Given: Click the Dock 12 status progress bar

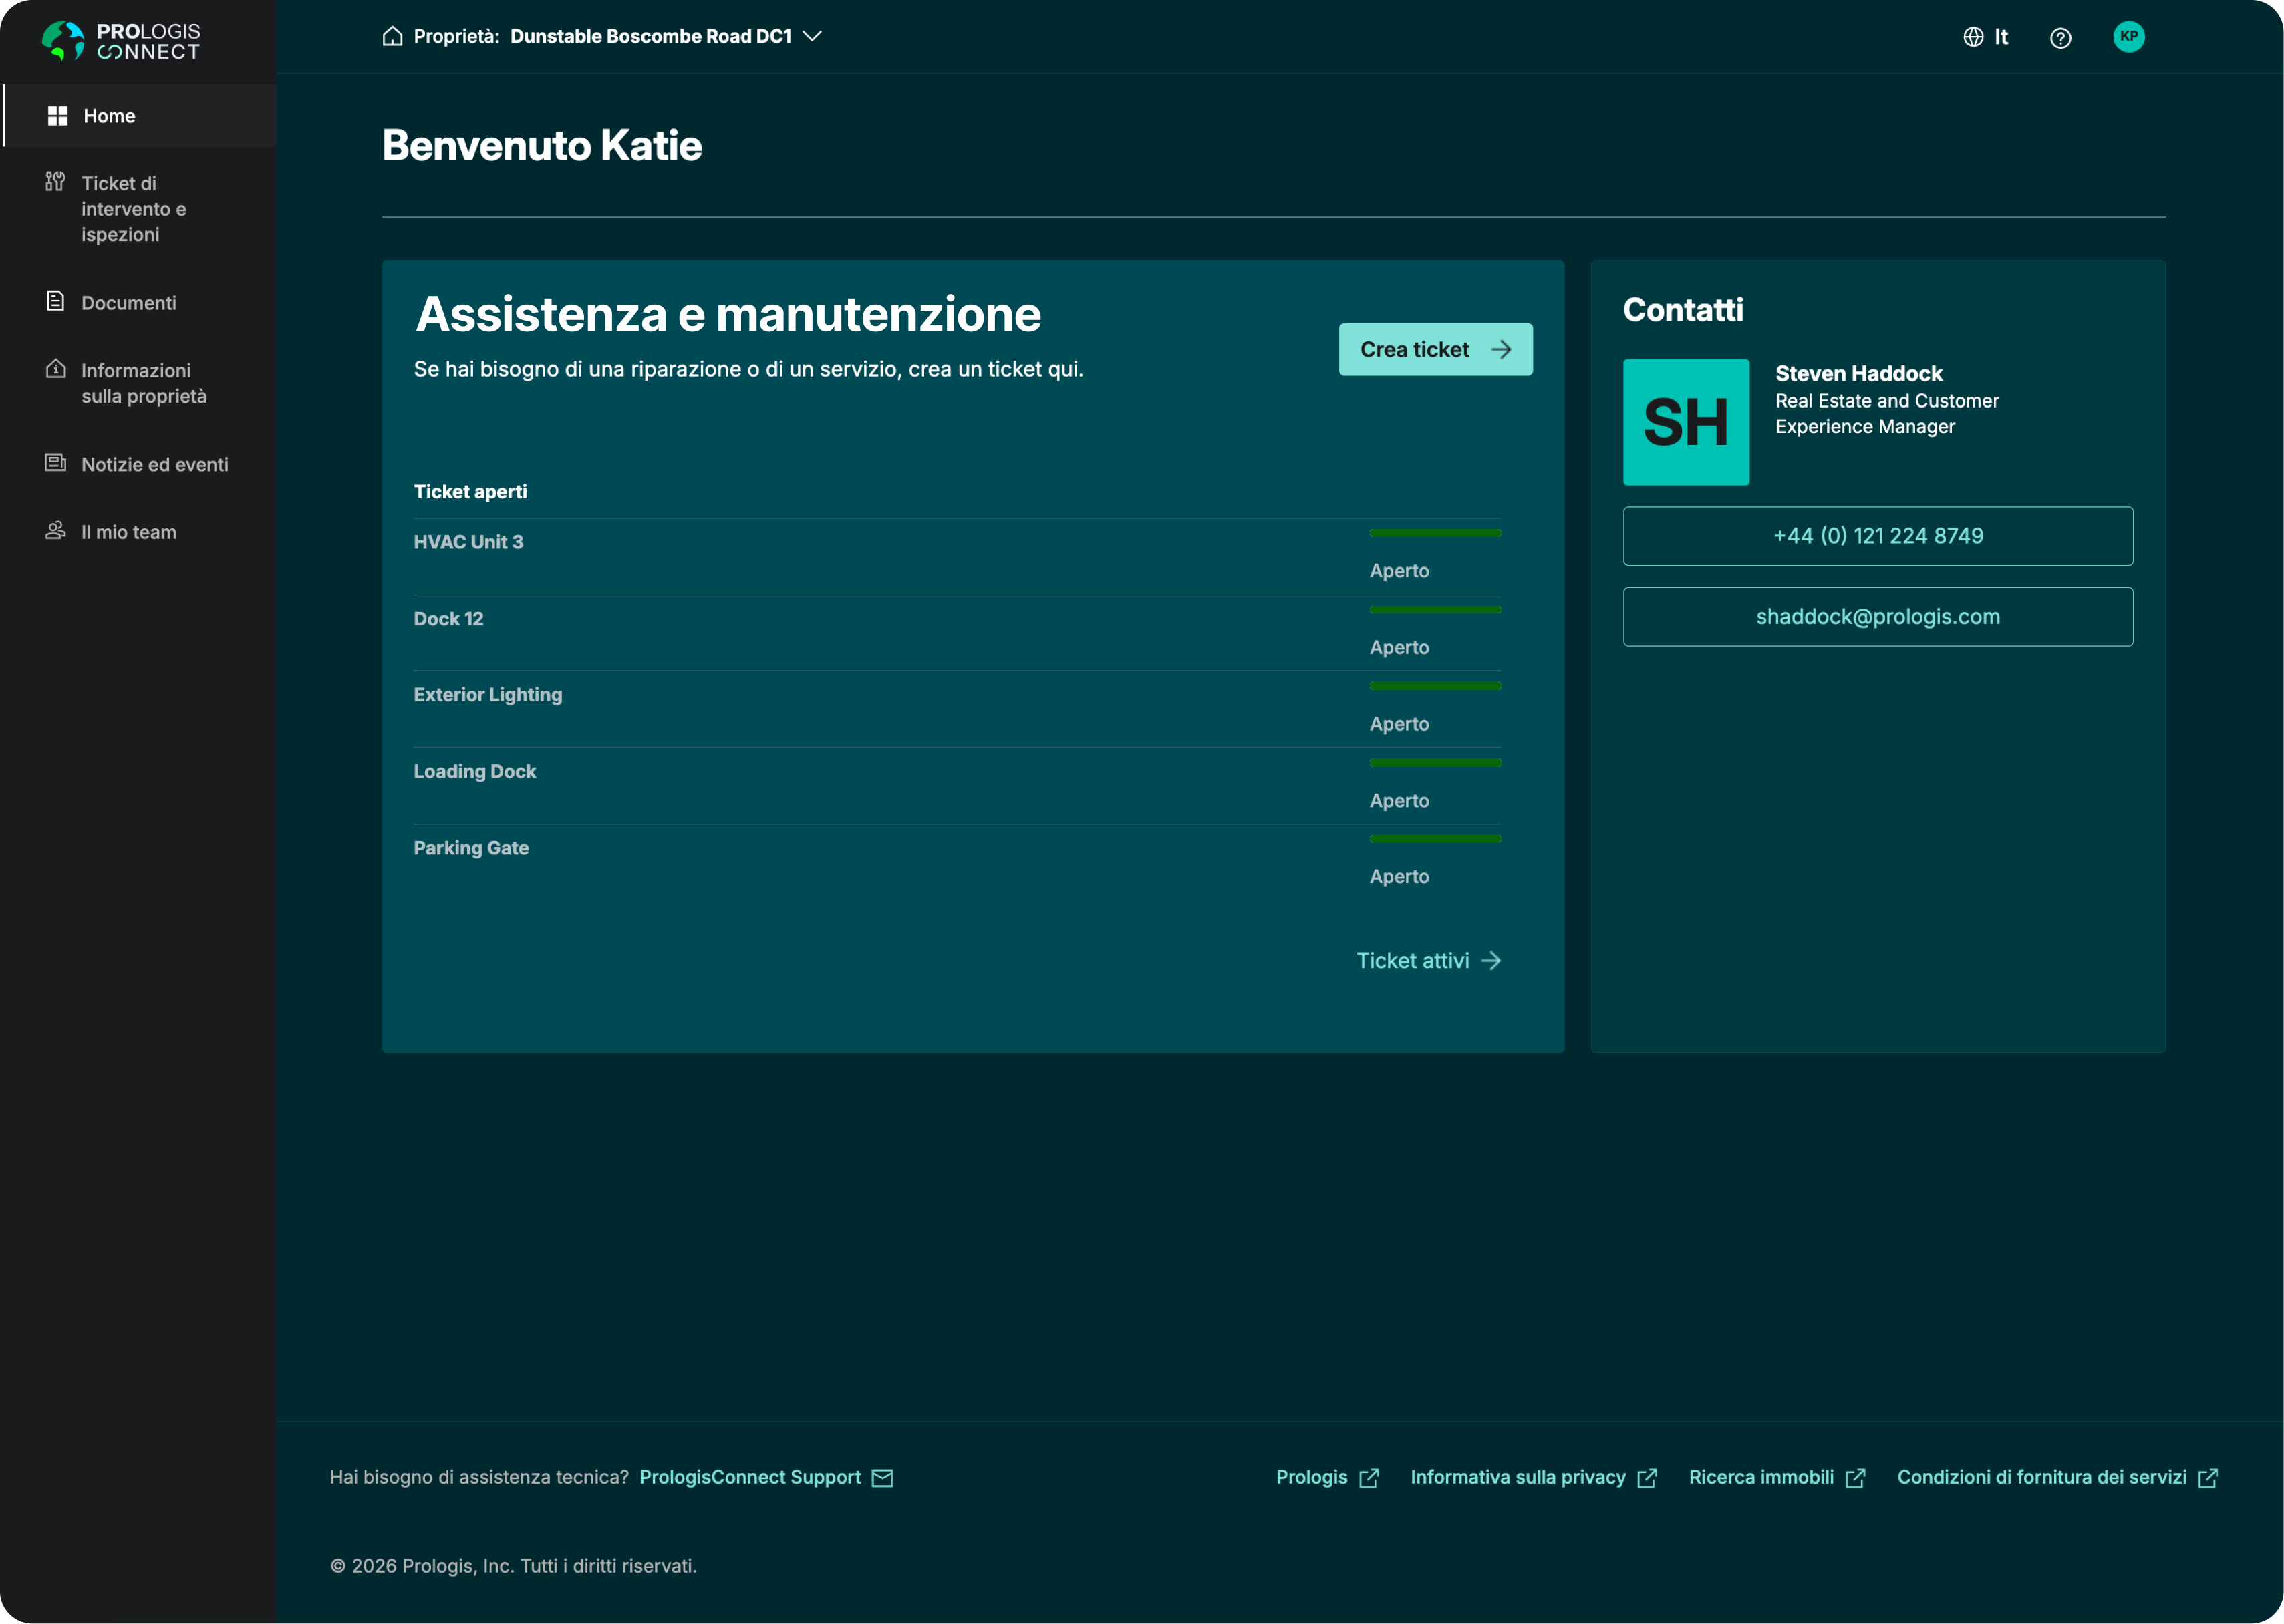Looking at the screenshot, I should click(x=1435, y=609).
